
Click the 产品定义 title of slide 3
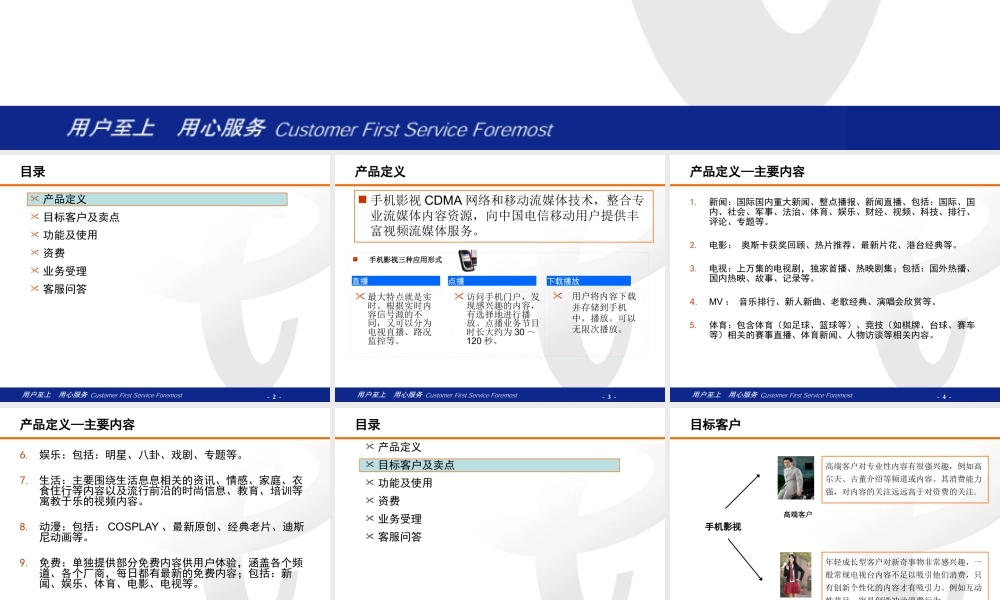point(380,172)
